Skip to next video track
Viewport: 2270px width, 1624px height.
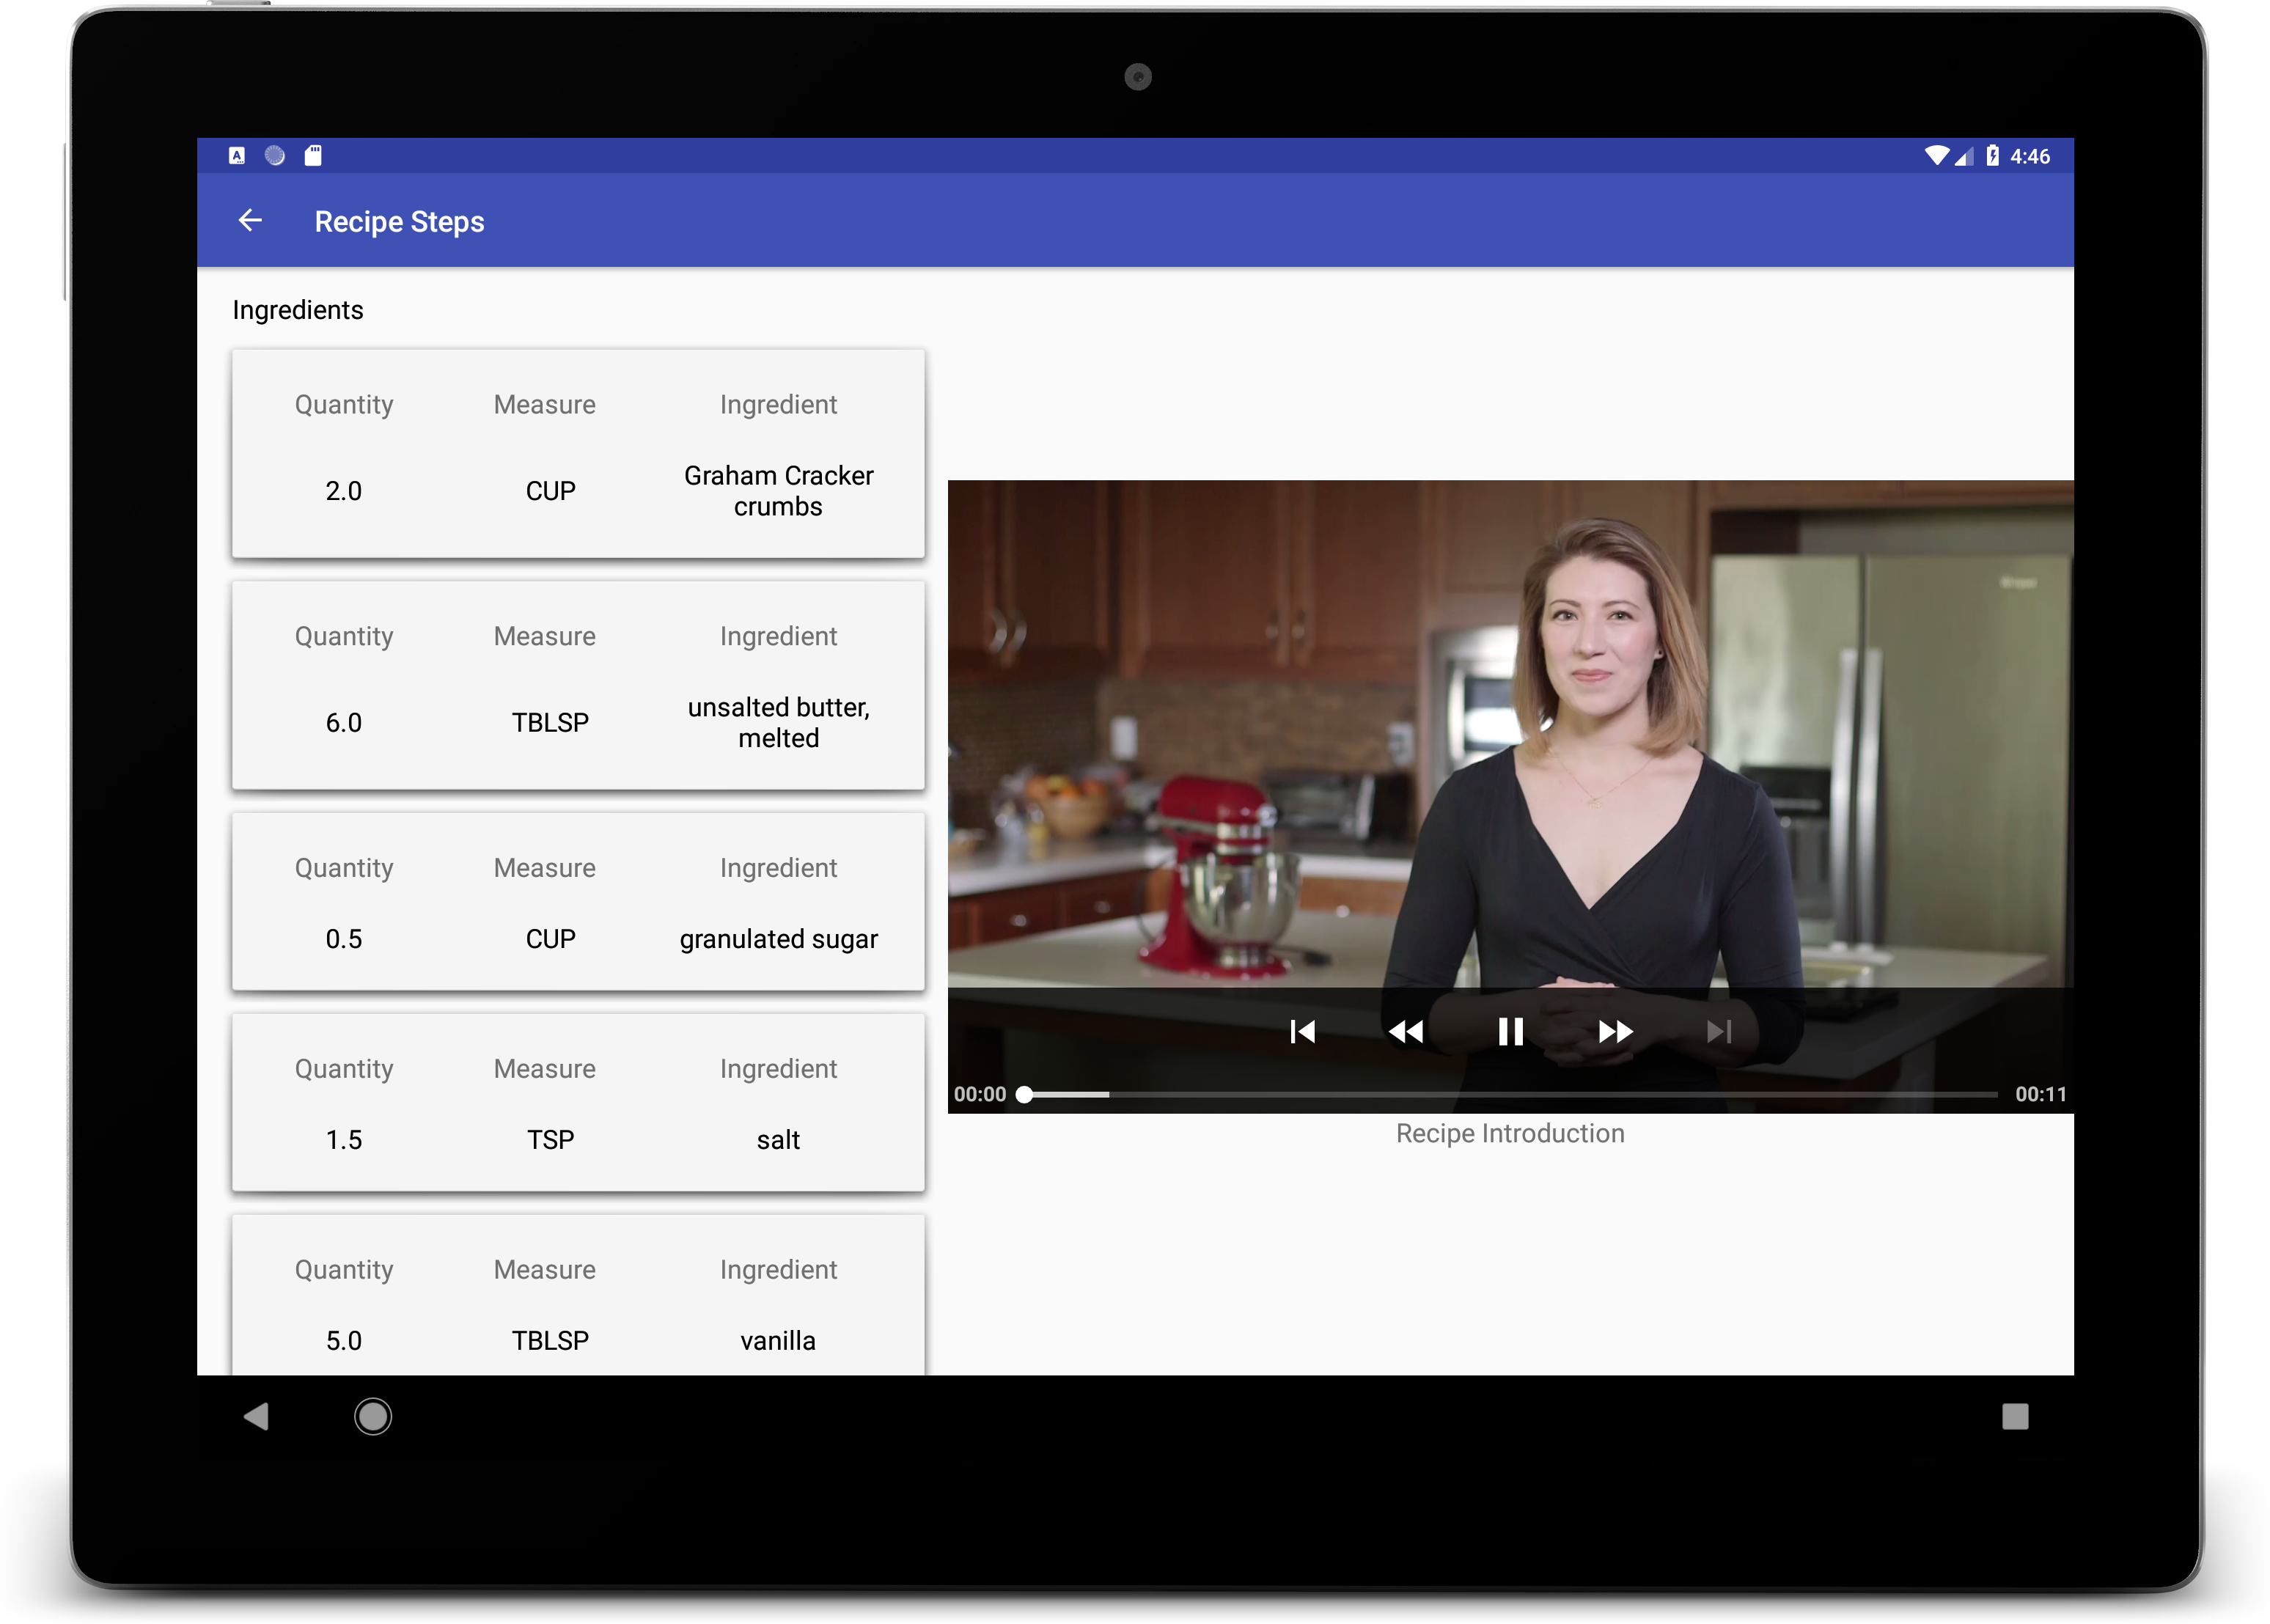(1719, 1031)
